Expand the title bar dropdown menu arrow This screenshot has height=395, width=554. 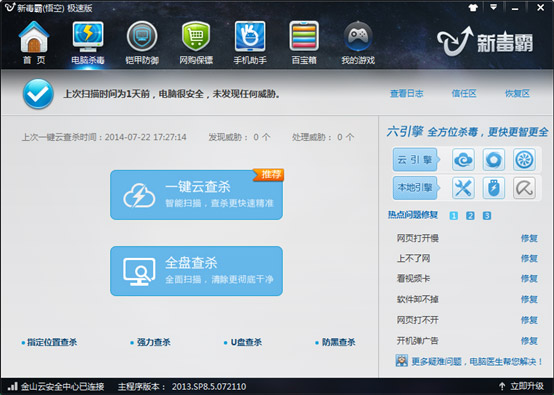pyautogui.click(x=494, y=7)
